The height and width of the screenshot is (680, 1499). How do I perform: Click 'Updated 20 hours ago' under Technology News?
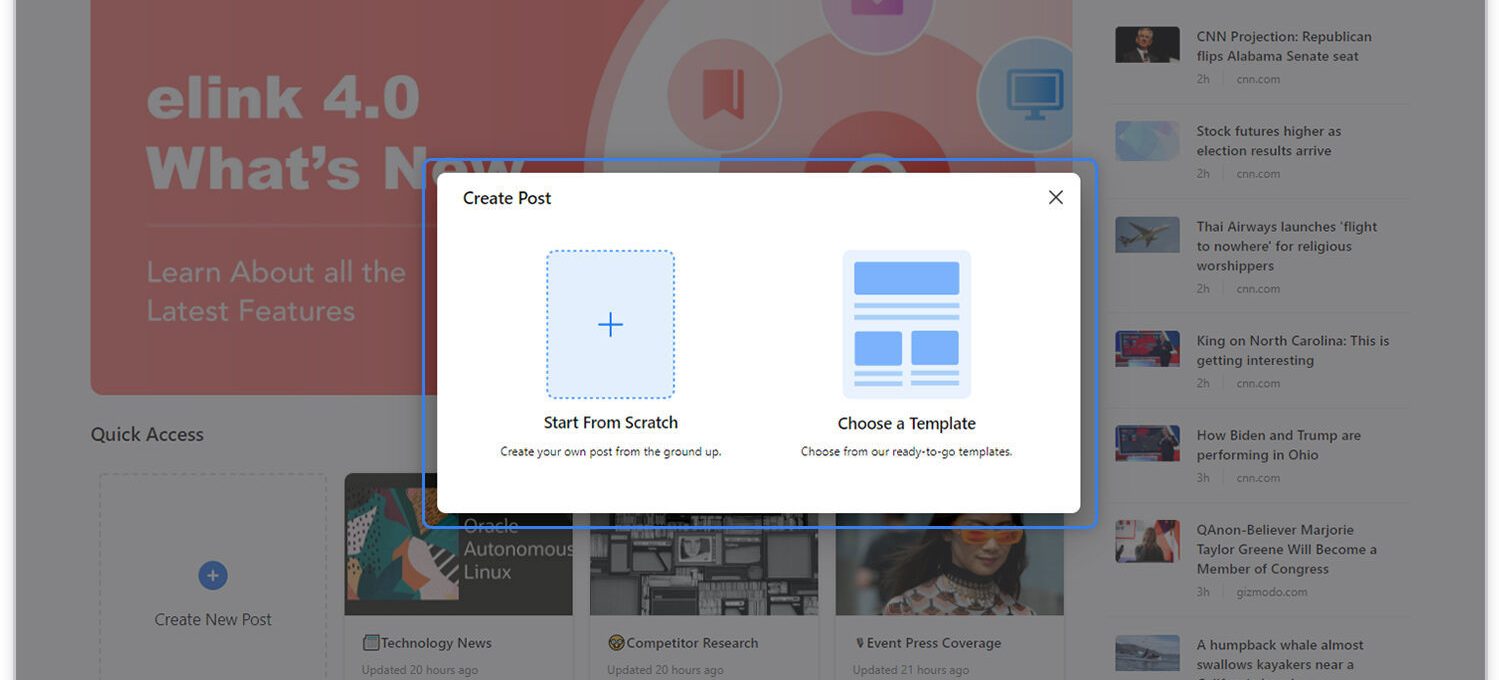(x=420, y=670)
